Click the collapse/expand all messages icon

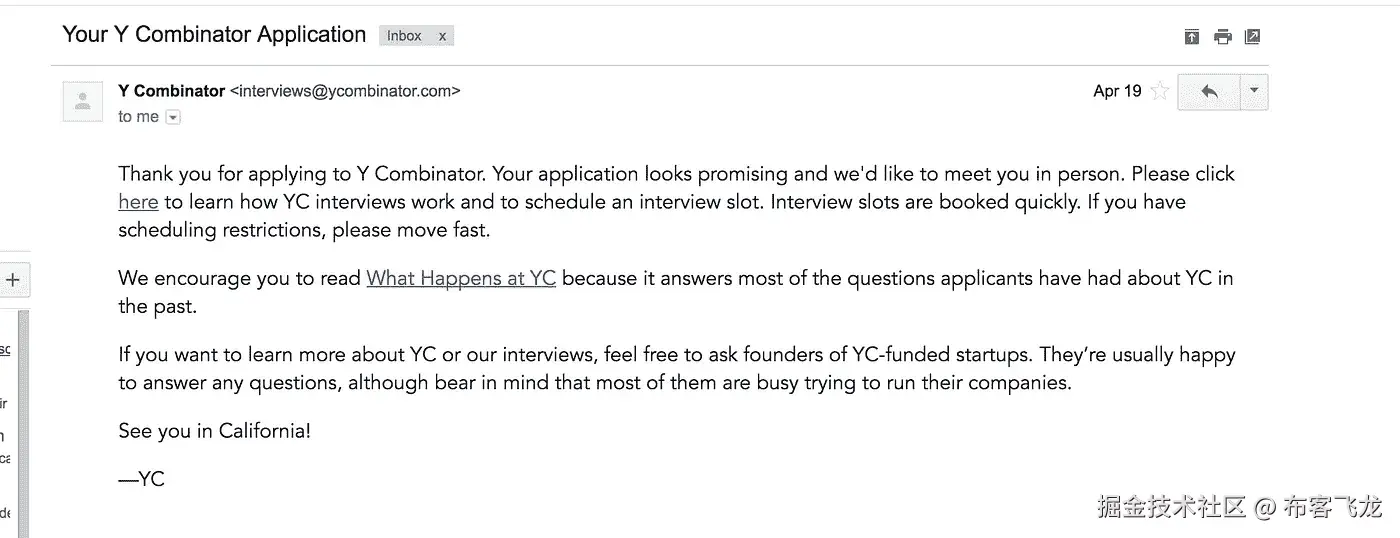pos(1191,37)
